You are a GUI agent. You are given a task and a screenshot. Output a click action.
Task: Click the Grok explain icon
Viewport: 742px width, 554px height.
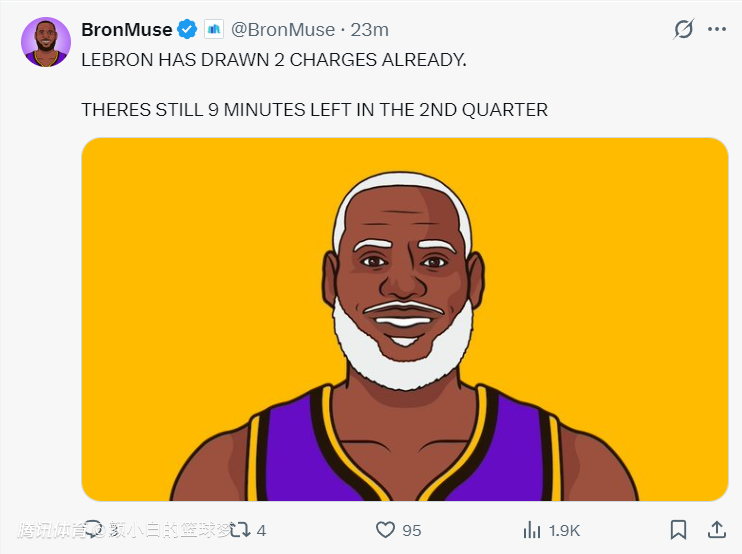(683, 29)
